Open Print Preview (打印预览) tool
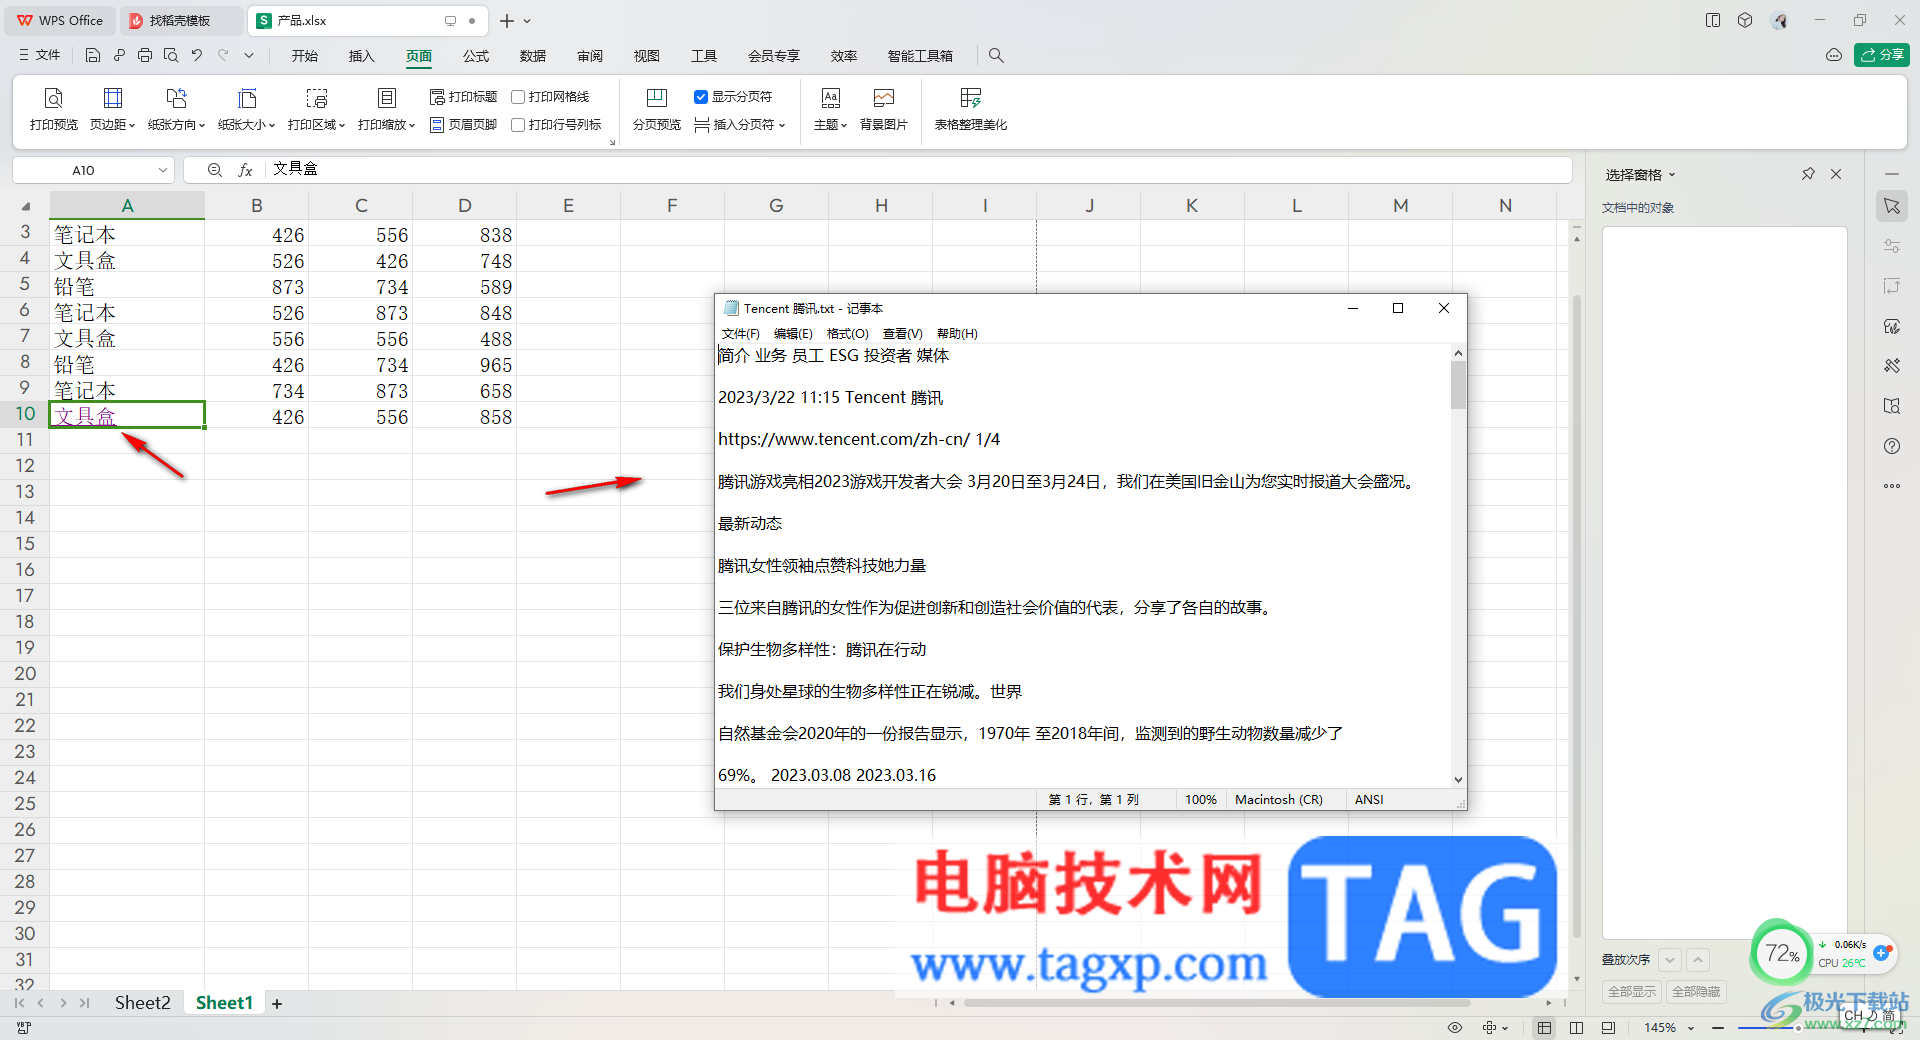The image size is (1920, 1040). (54, 109)
